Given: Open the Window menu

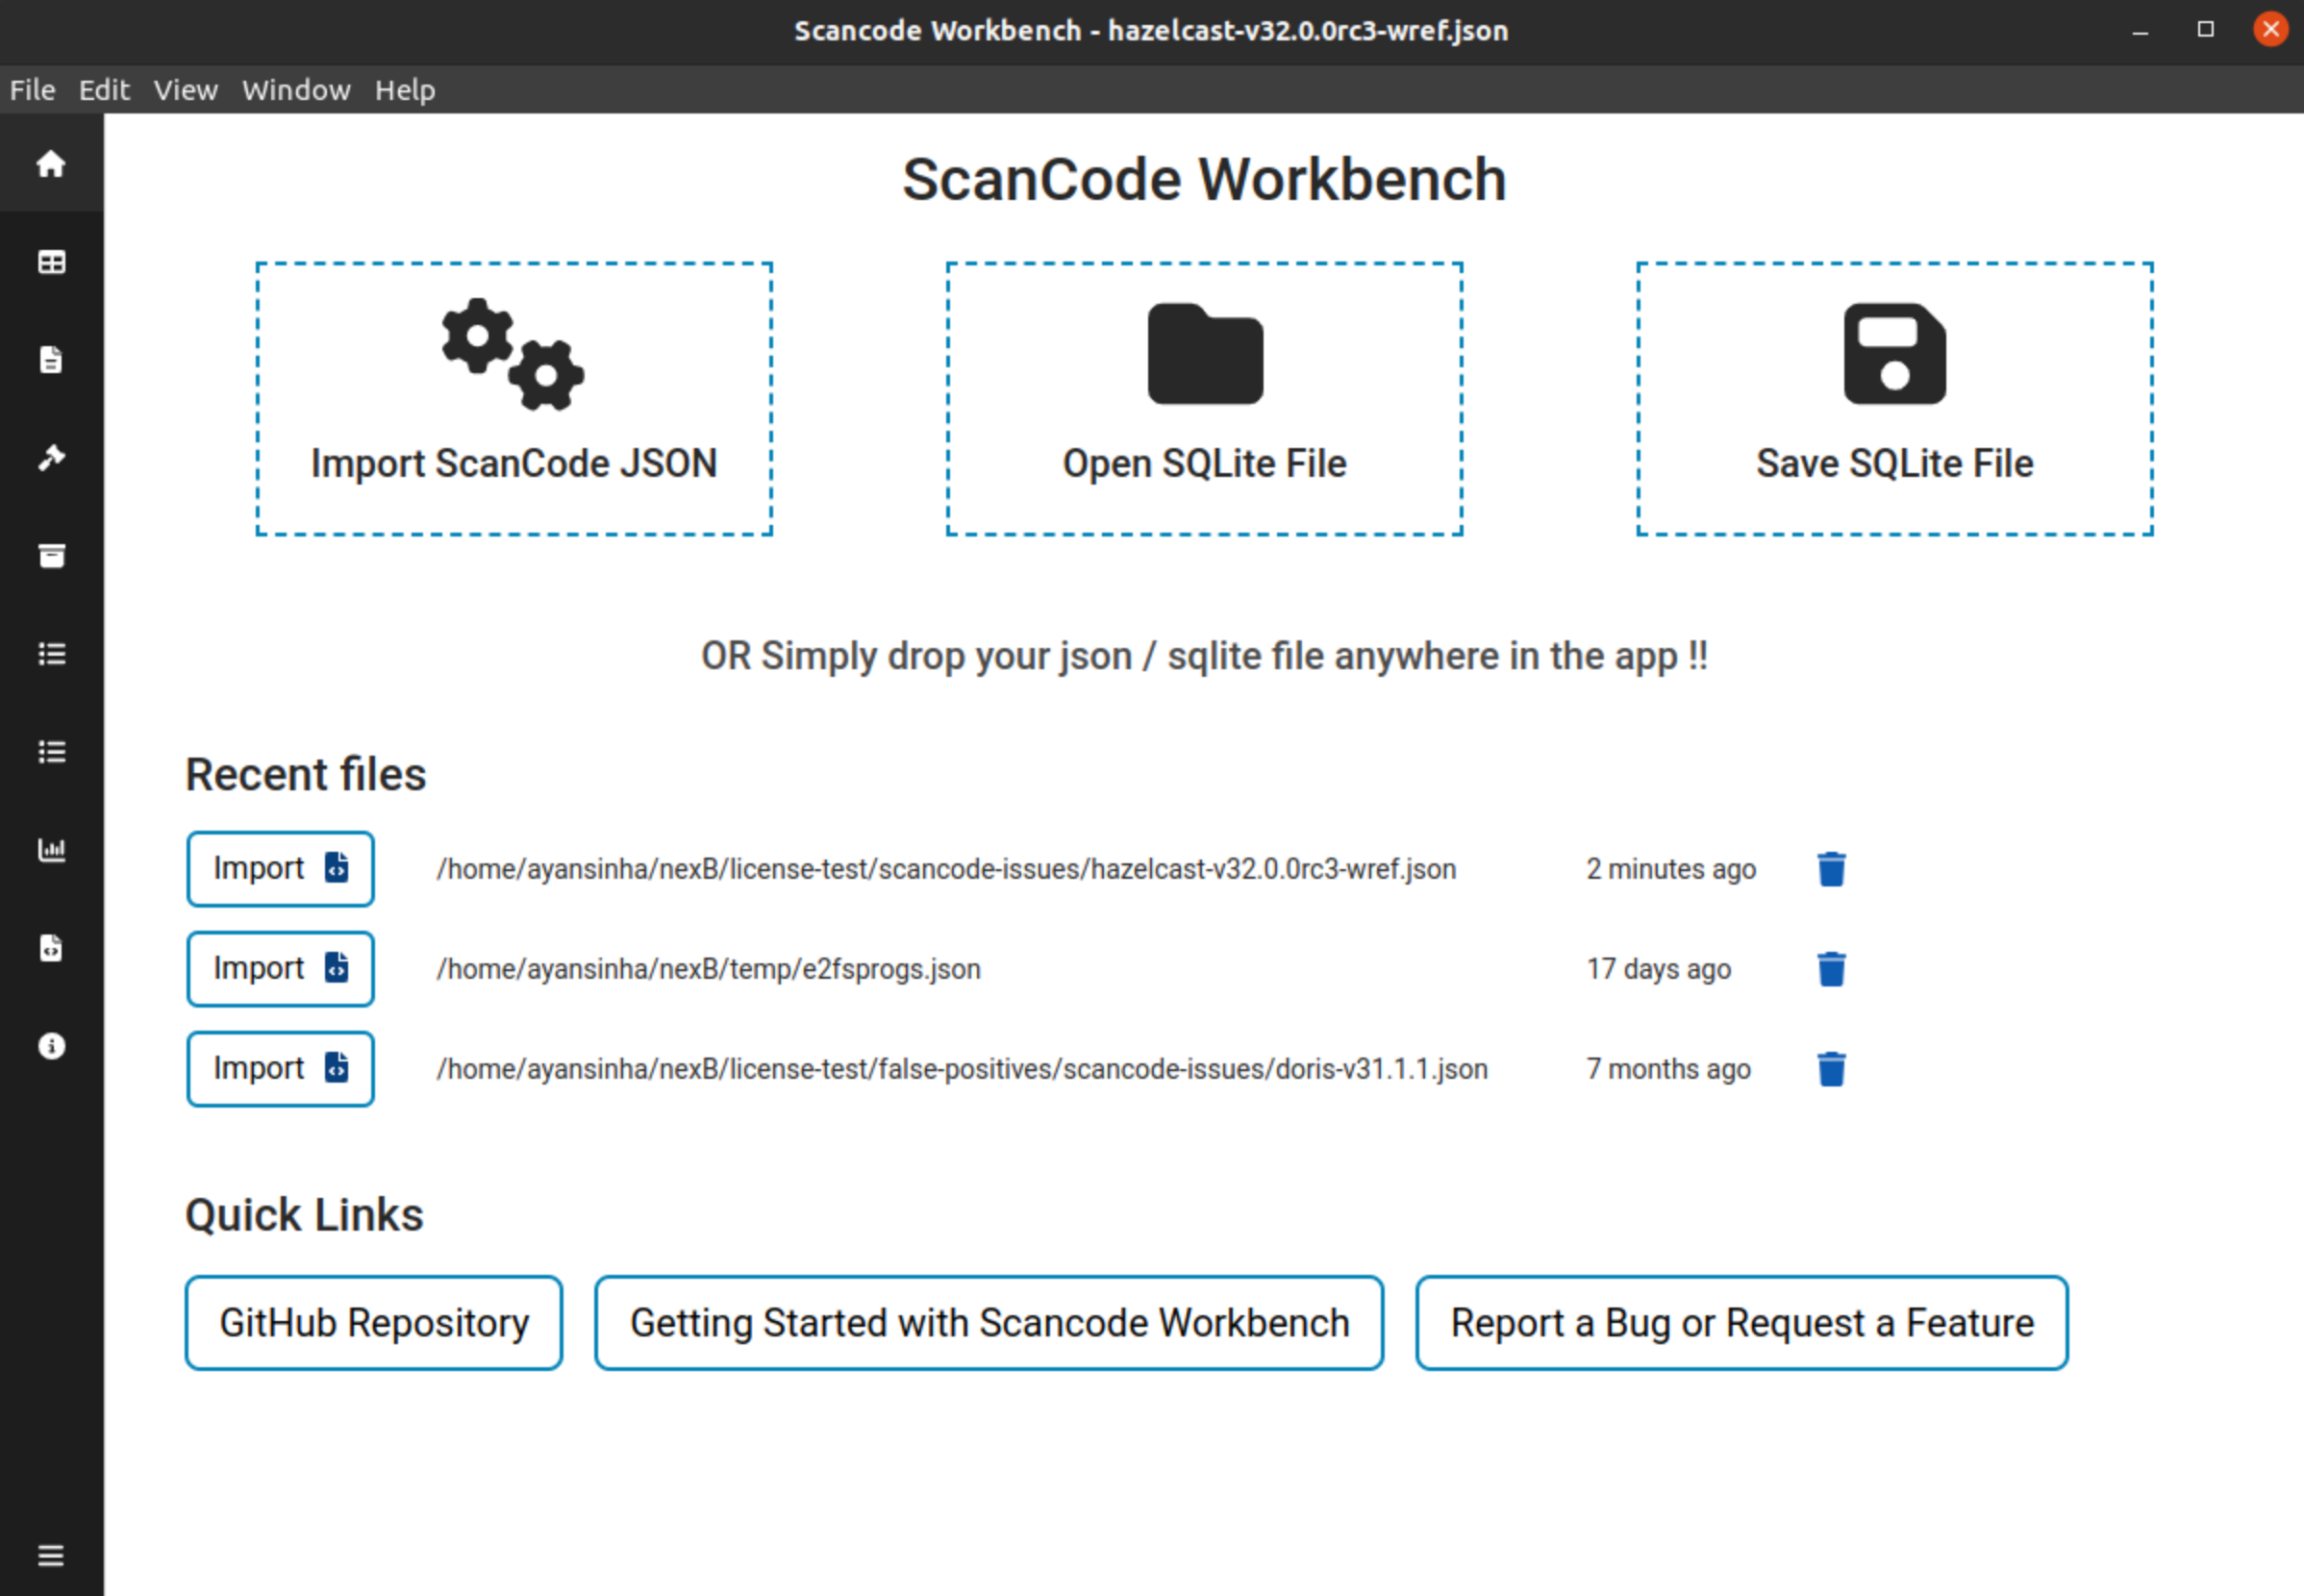Looking at the screenshot, I should 296,90.
